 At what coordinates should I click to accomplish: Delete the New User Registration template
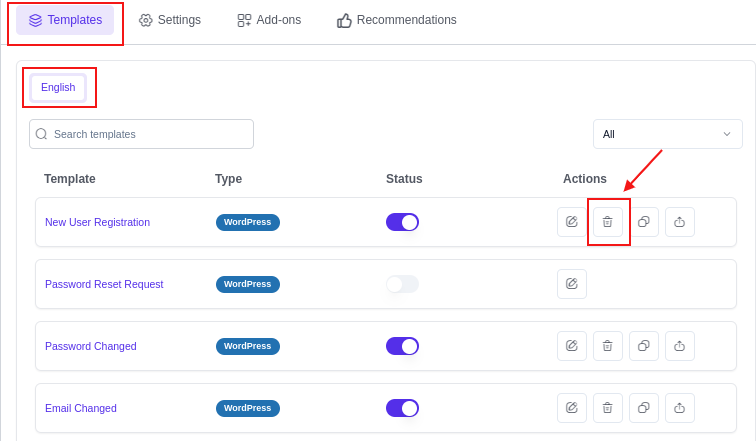[x=608, y=222]
